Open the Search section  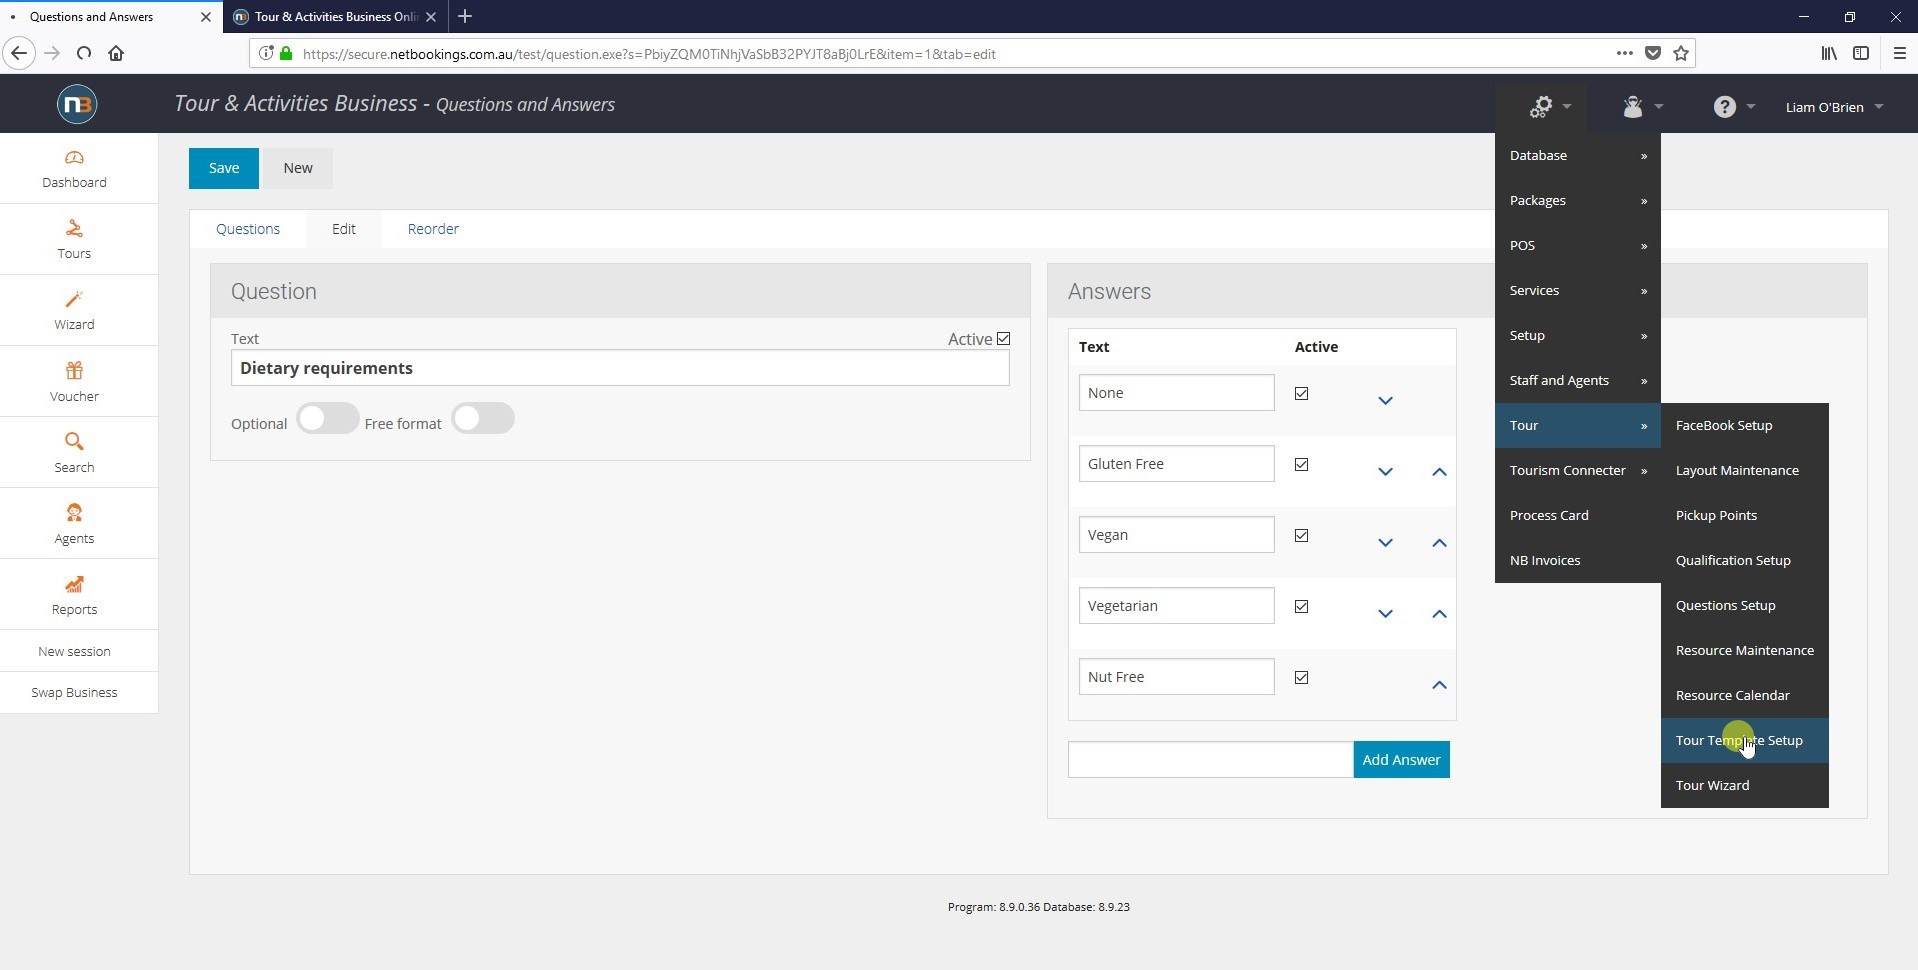coord(73,452)
